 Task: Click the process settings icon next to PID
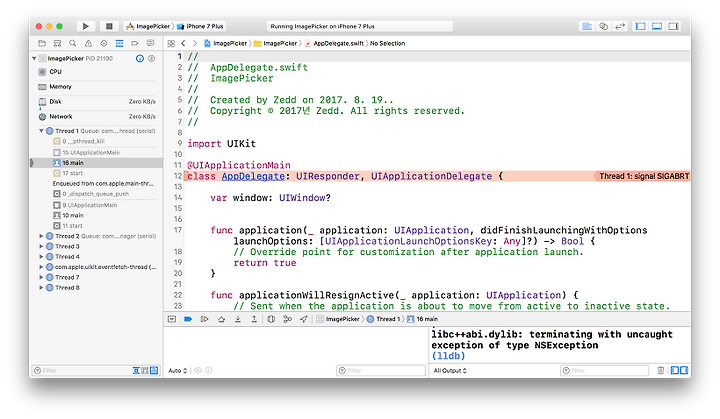click(x=151, y=58)
